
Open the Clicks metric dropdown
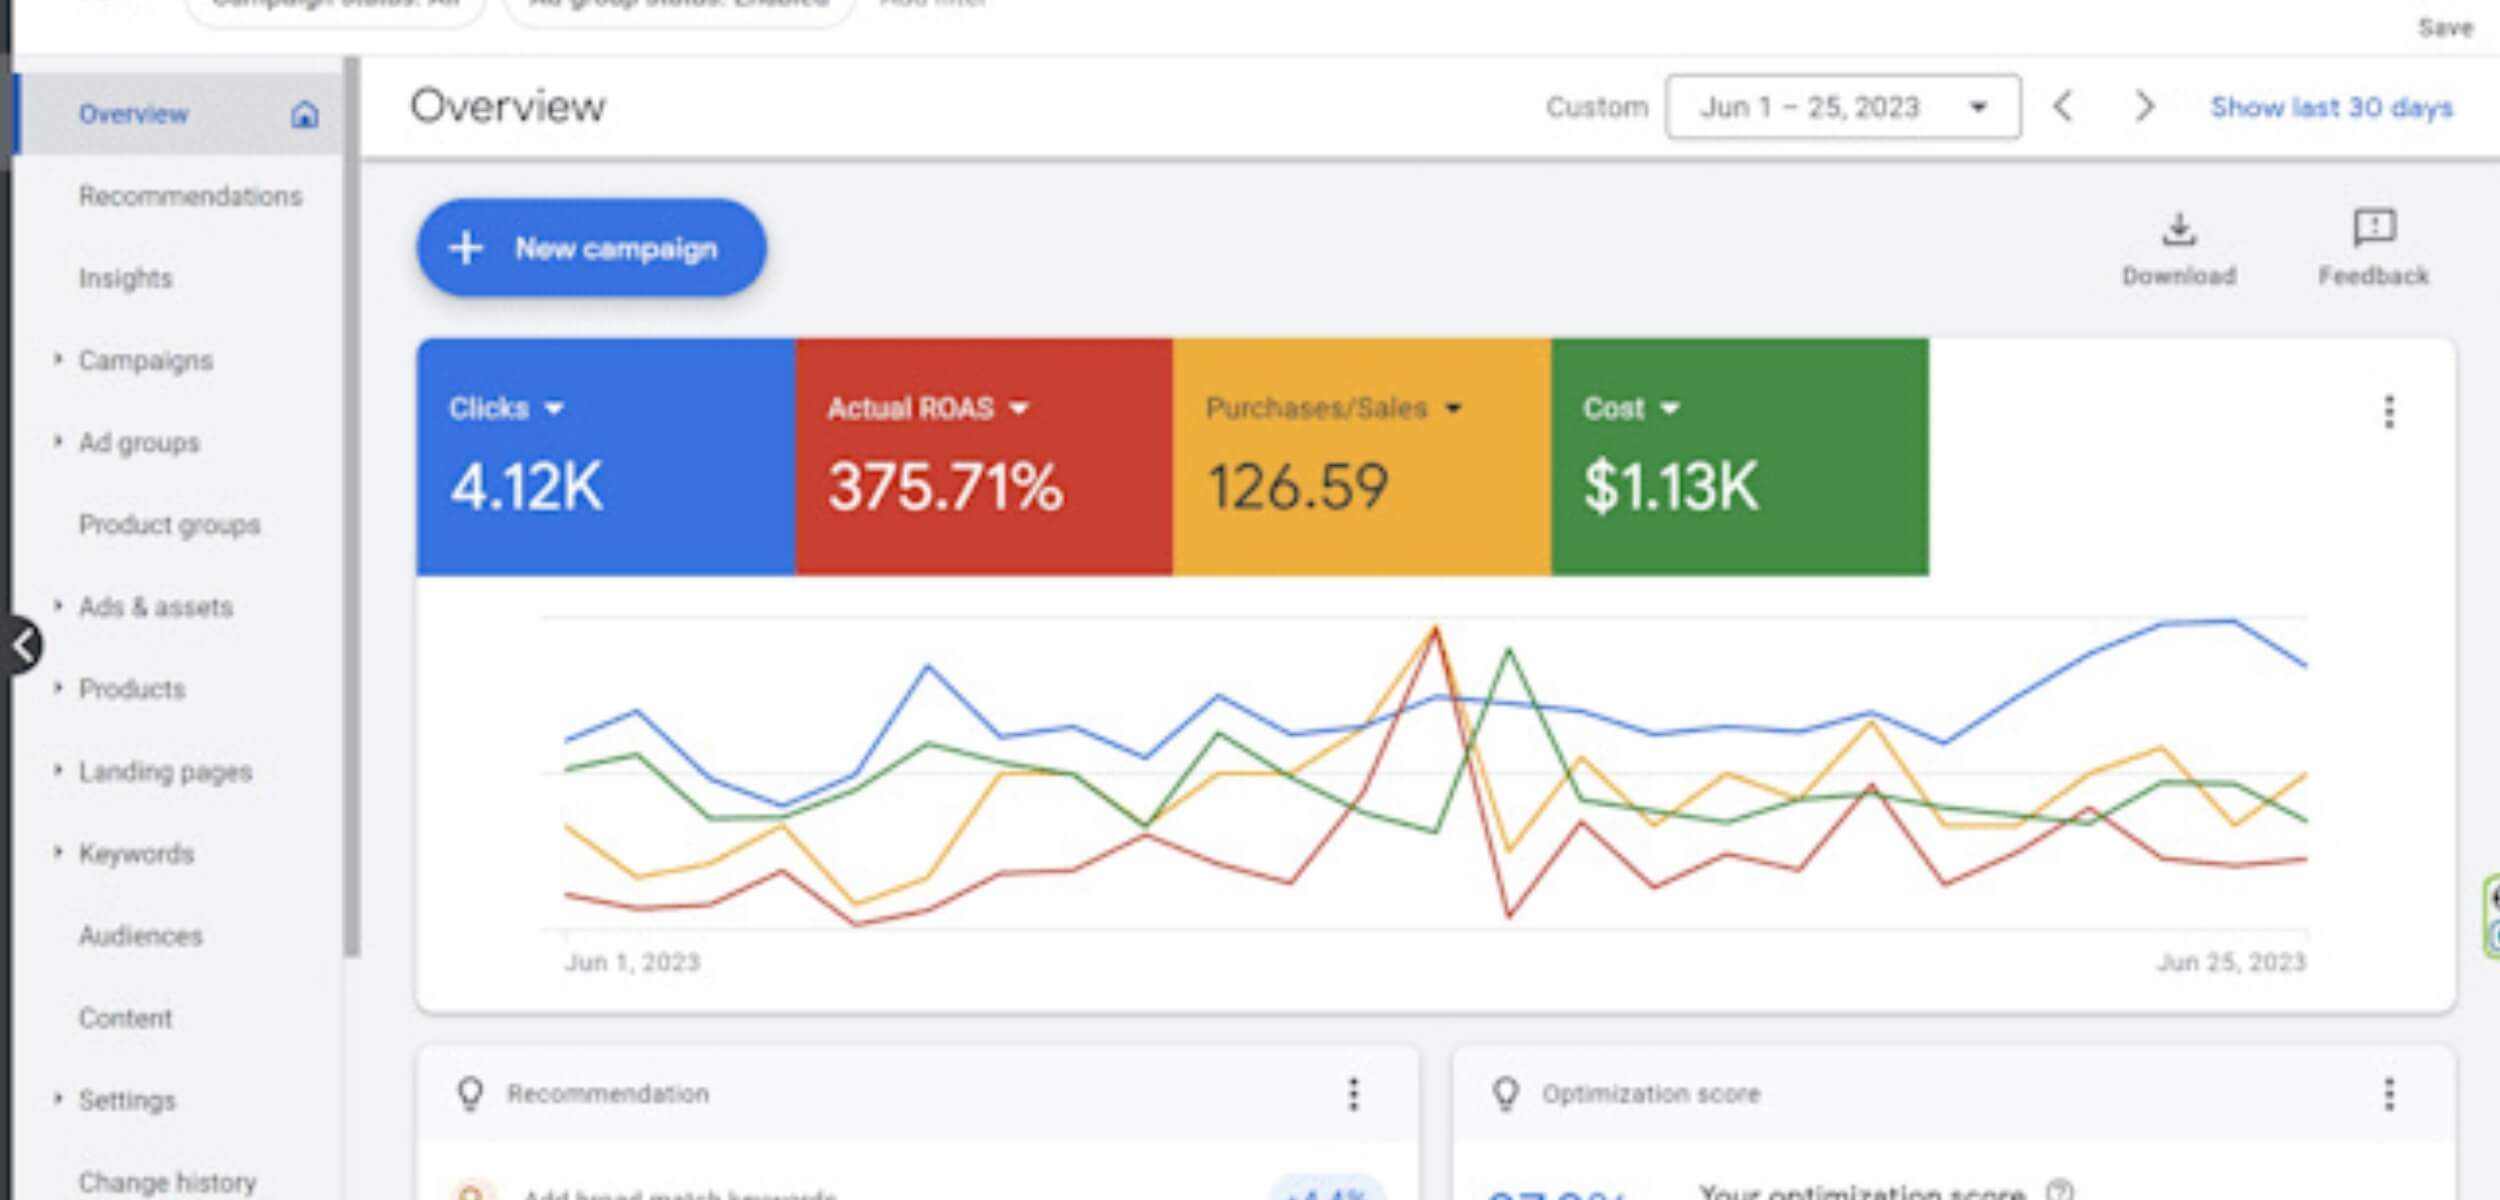[554, 408]
